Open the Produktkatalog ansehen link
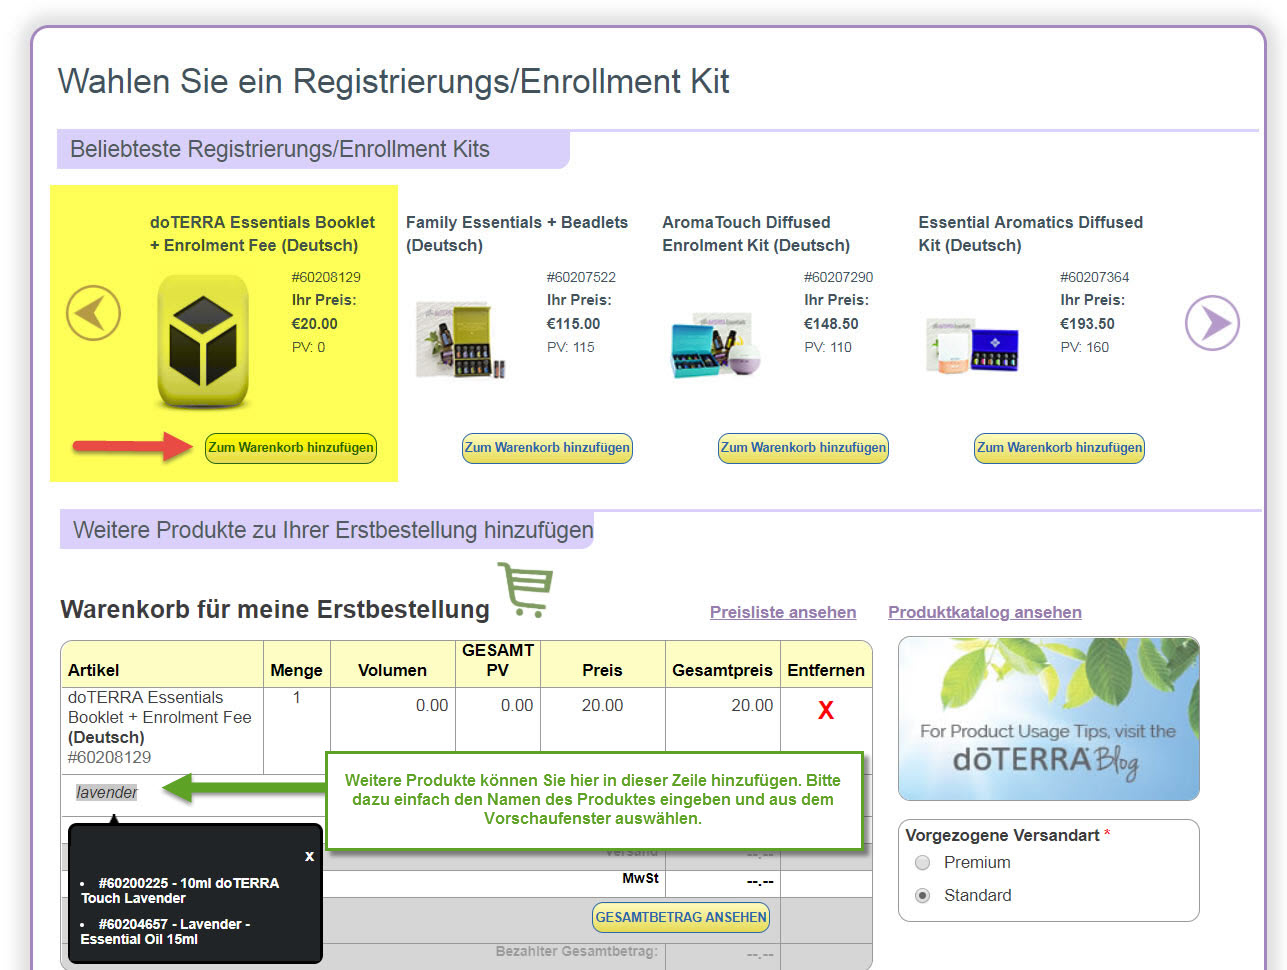The height and width of the screenshot is (970, 1287). tap(985, 612)
